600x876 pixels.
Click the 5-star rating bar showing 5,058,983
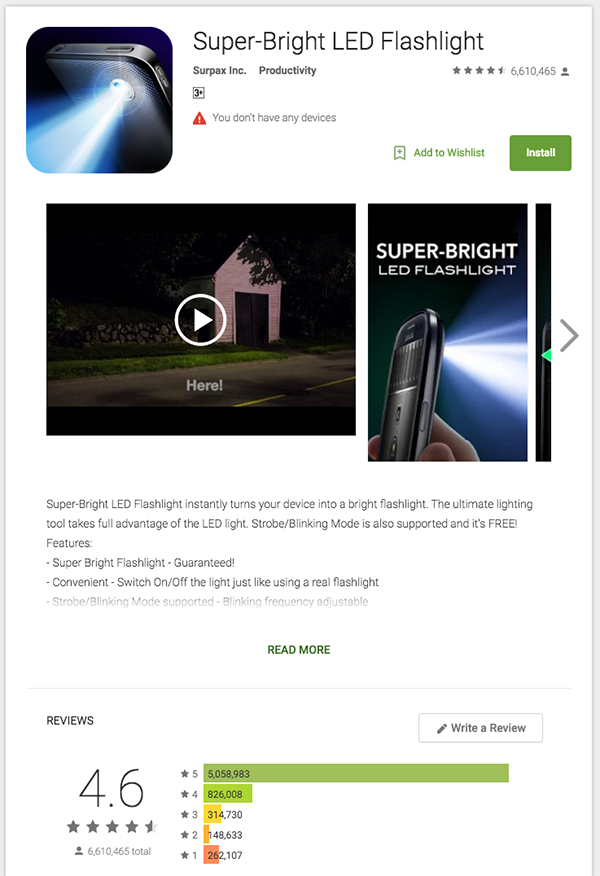tap(356, 774)
